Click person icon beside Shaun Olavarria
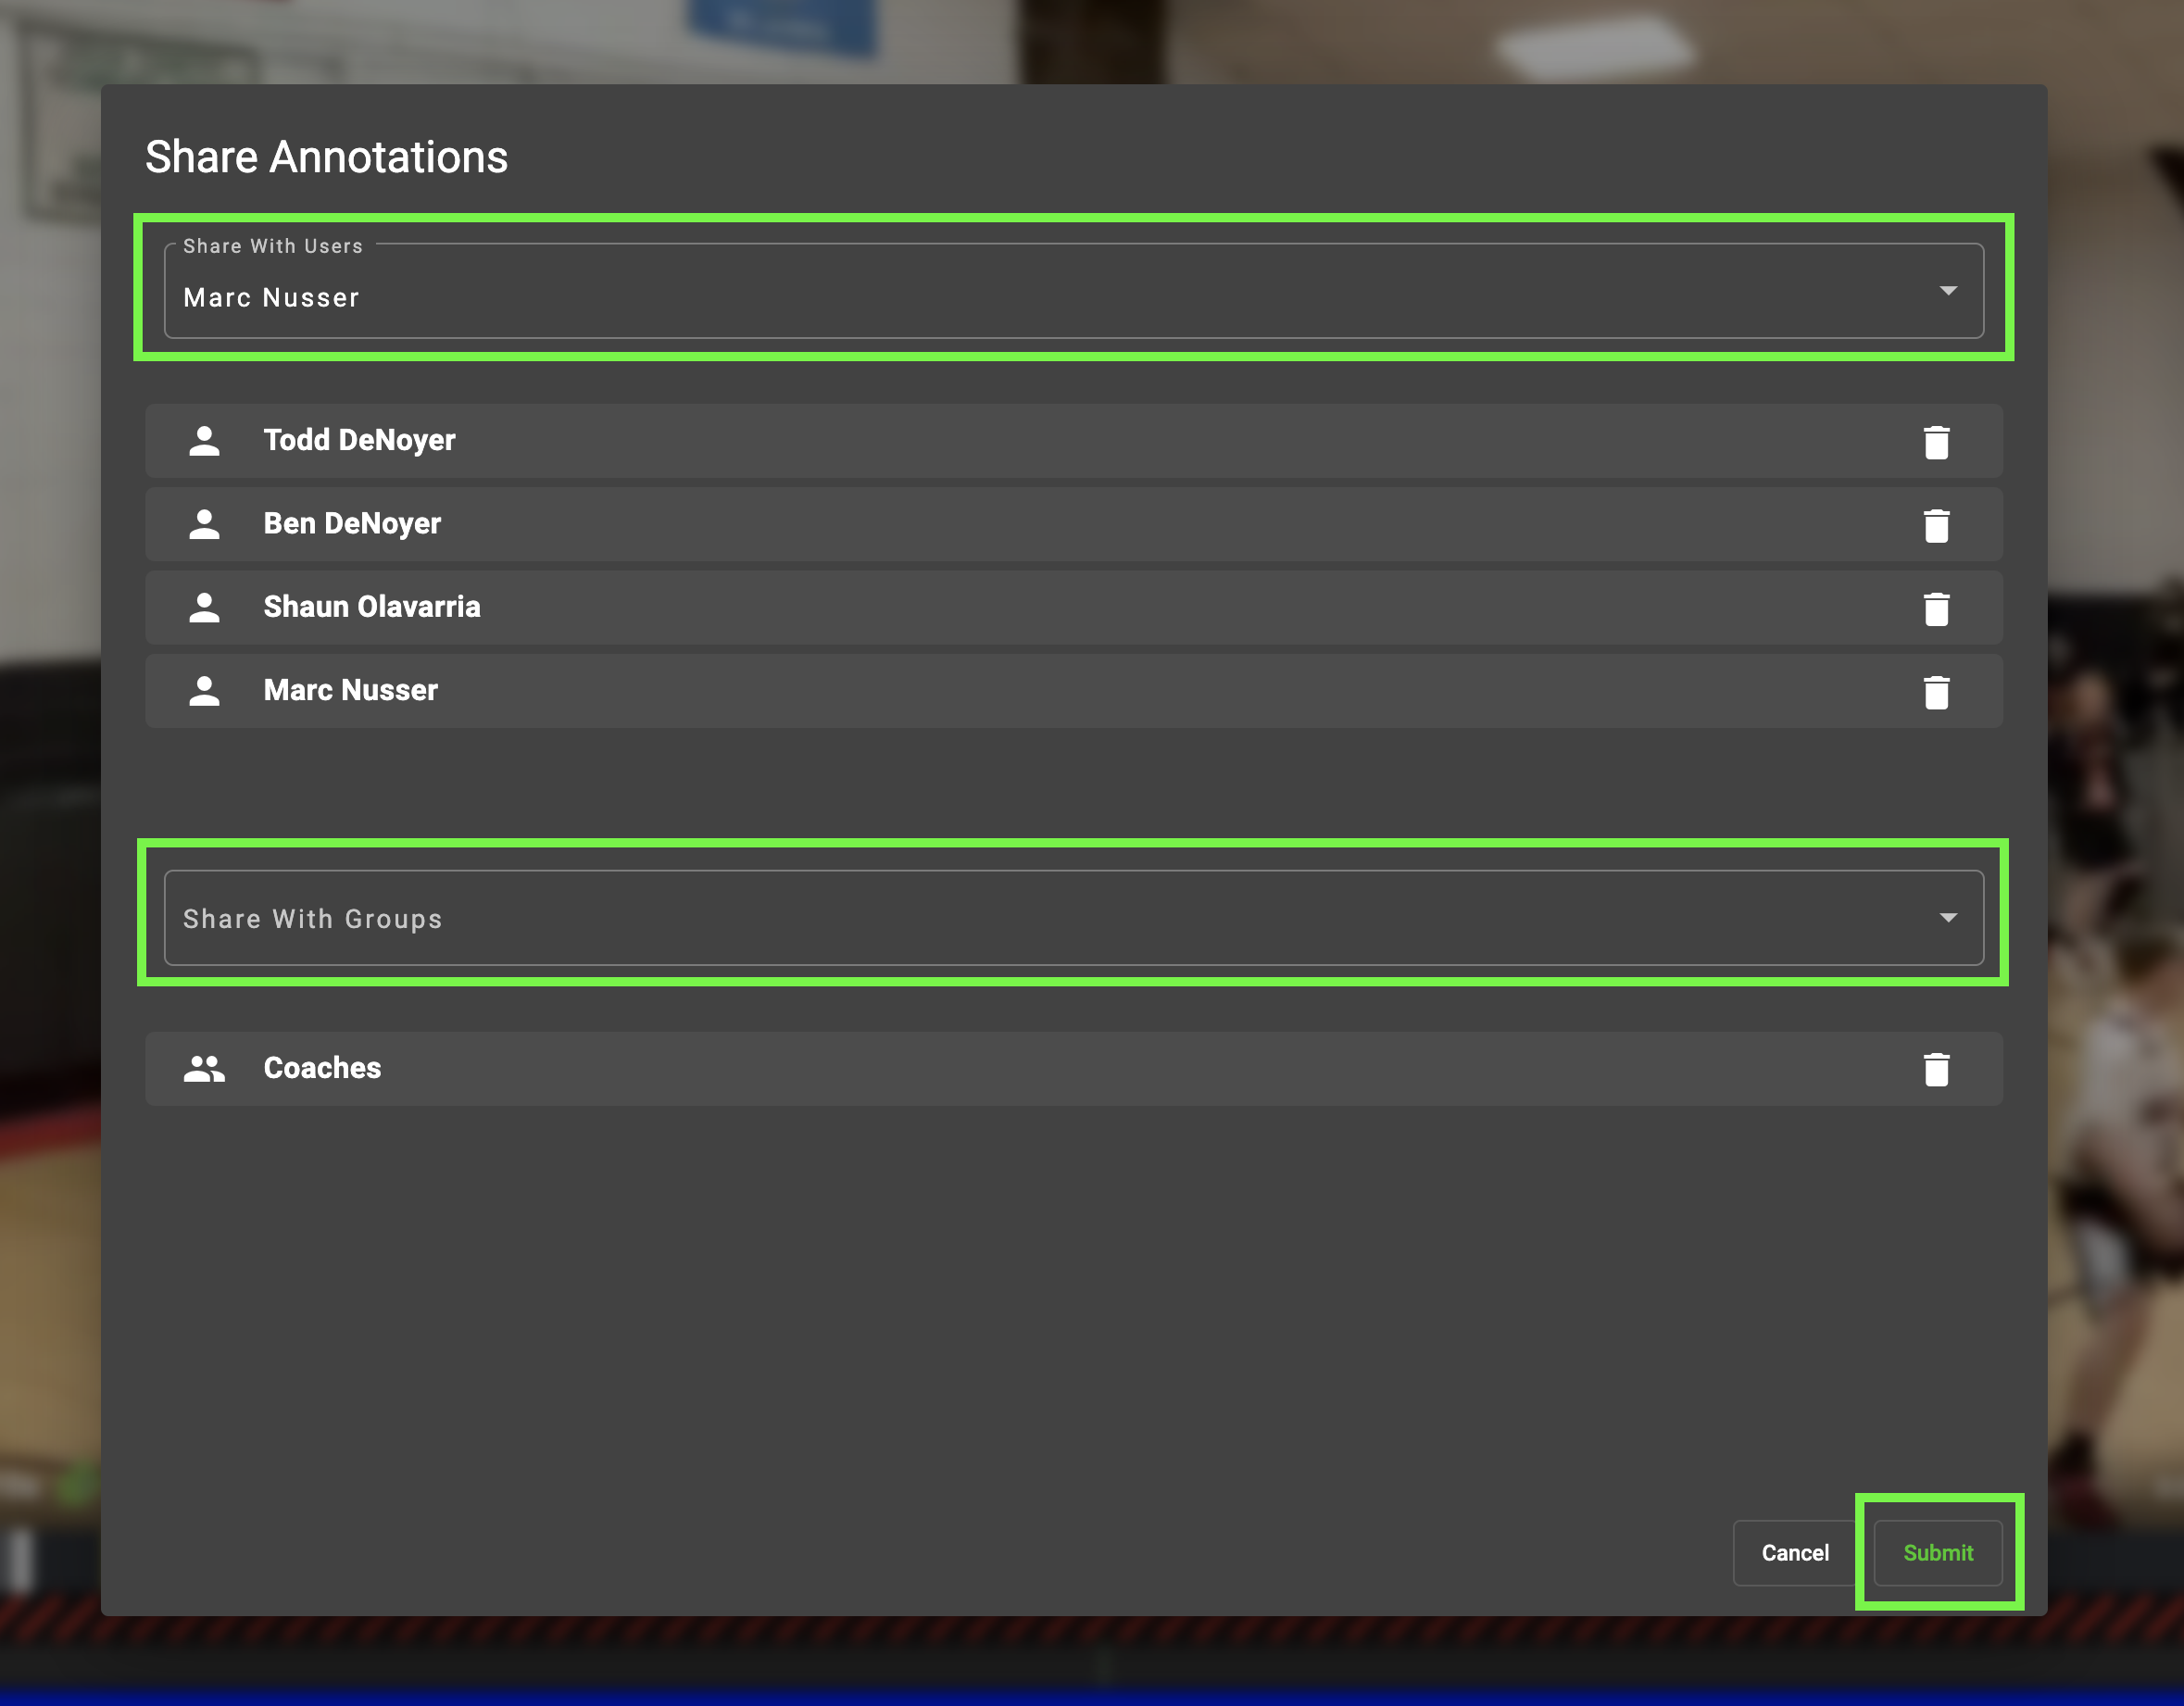Screen dimensions: 2184x1706 pos(204,607)
